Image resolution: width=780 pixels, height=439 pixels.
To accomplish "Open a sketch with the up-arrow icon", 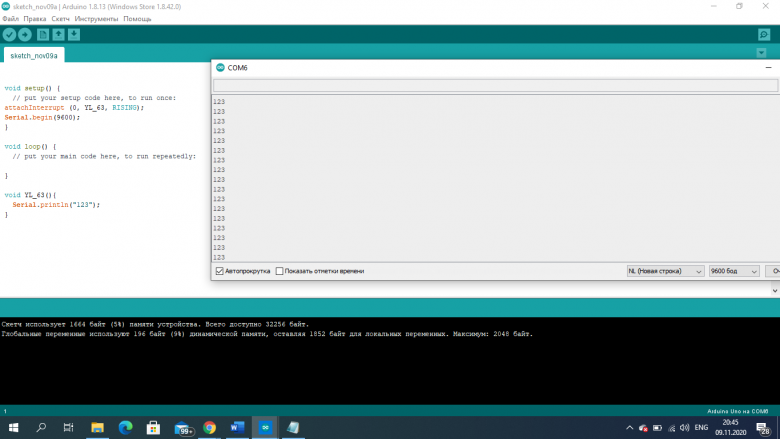I will pyautogui.click(x=58, y=34).
